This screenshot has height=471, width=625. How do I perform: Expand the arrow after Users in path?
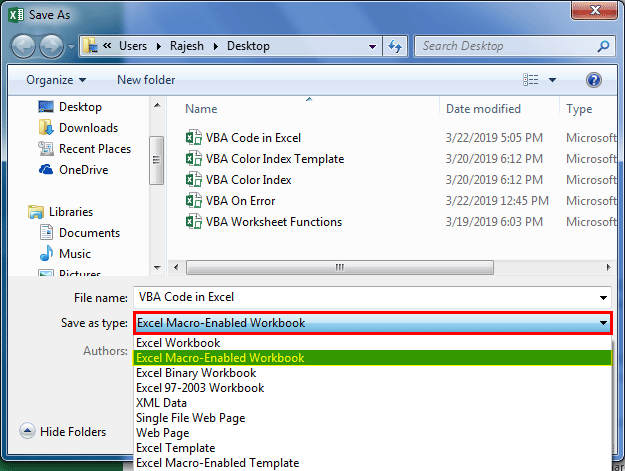point(159,47)
